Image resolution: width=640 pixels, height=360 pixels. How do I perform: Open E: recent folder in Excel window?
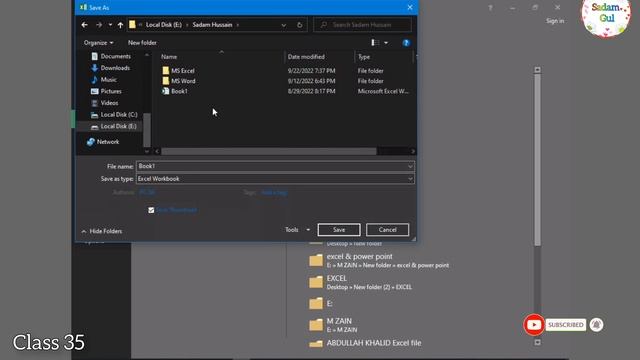pos(321,303)
